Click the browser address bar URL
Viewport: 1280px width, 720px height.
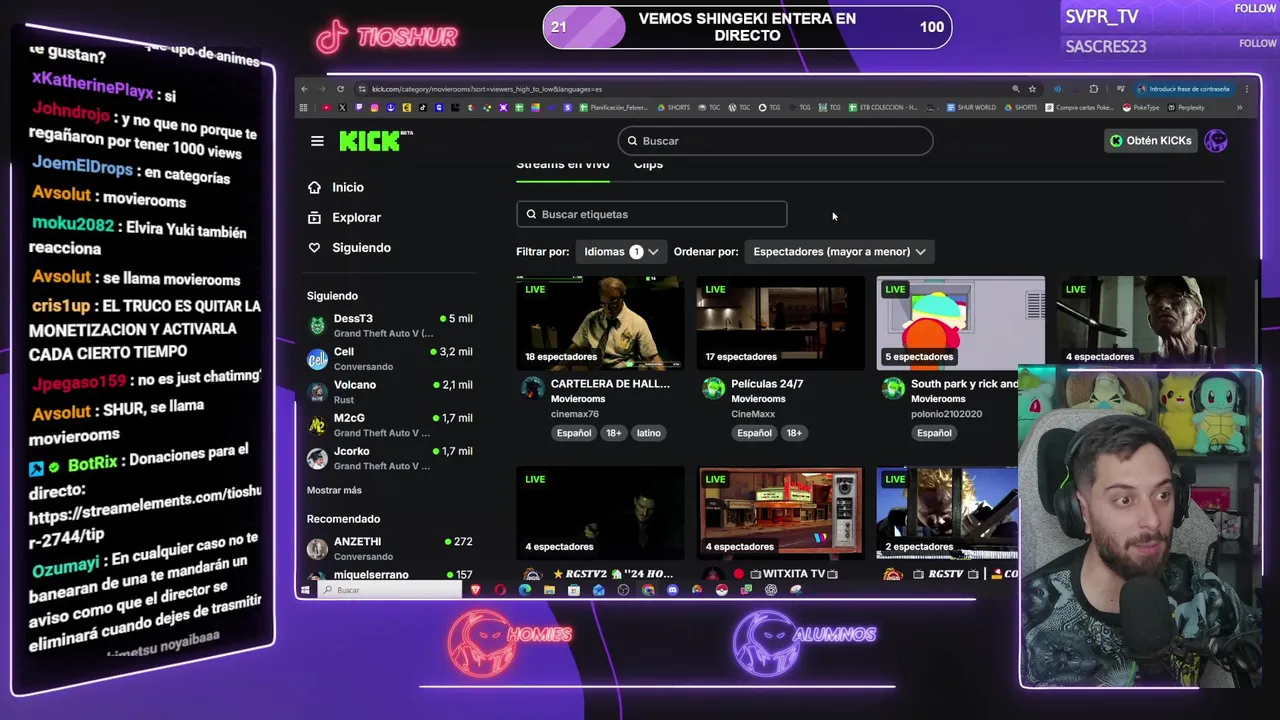(x=487, y=89)
